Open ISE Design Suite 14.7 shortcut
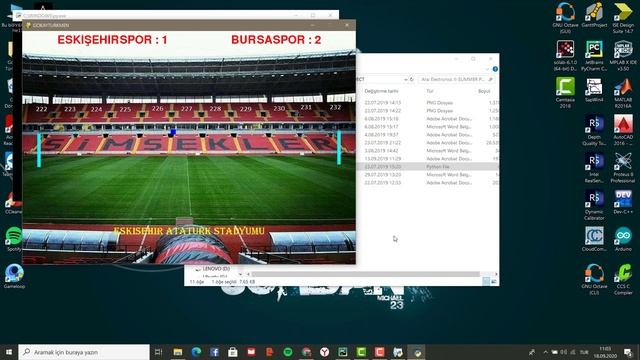This screenshot has width=640, height=360. pos(623,18)
